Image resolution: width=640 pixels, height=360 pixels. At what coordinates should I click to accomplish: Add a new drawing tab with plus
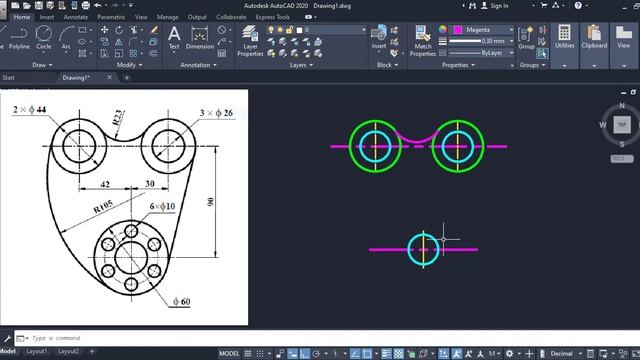coord(127,78)
